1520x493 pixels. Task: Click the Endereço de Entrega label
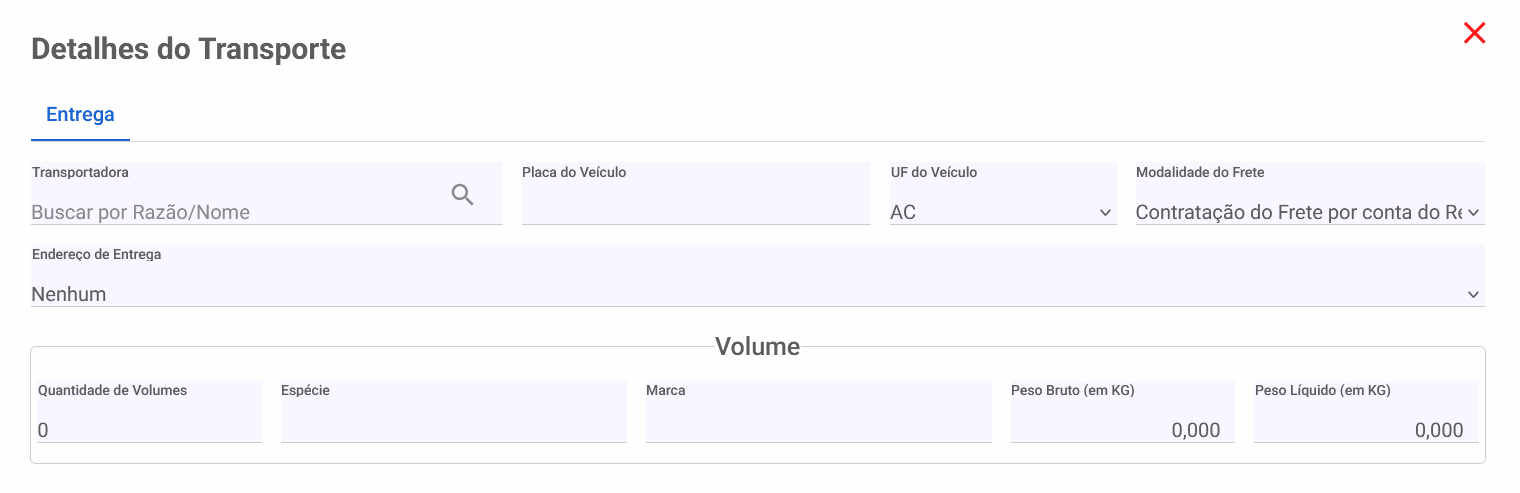(x=96, y=254)
